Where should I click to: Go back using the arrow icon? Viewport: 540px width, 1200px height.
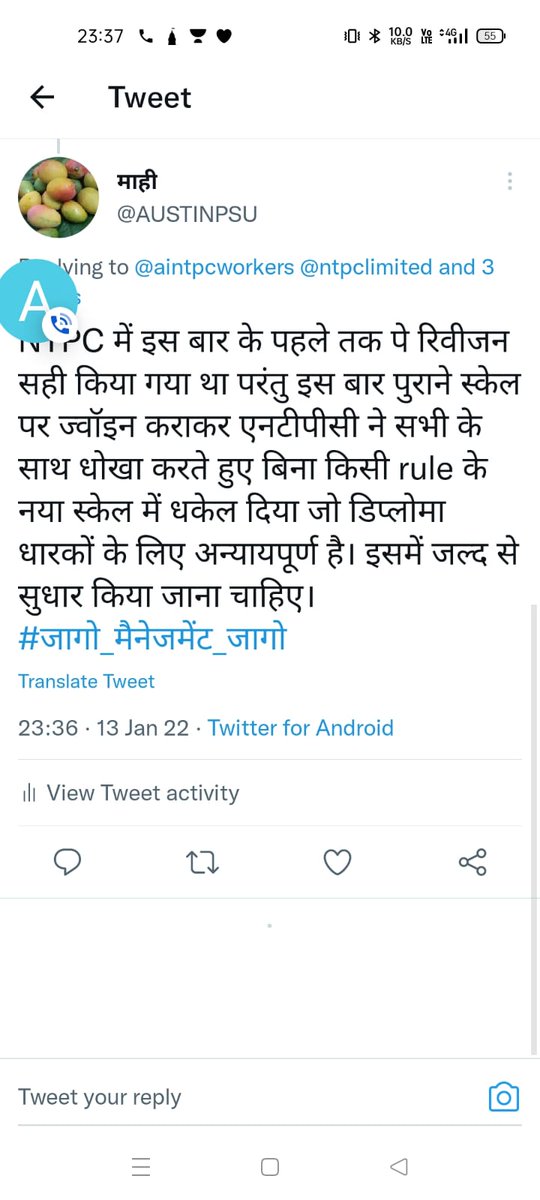(42, 97)
